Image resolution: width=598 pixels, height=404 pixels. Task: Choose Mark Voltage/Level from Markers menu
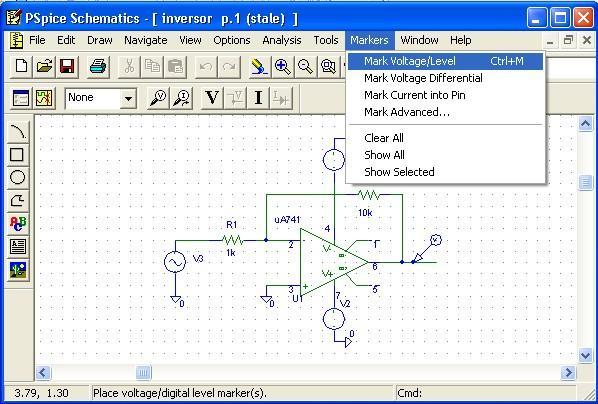[445, 61]
